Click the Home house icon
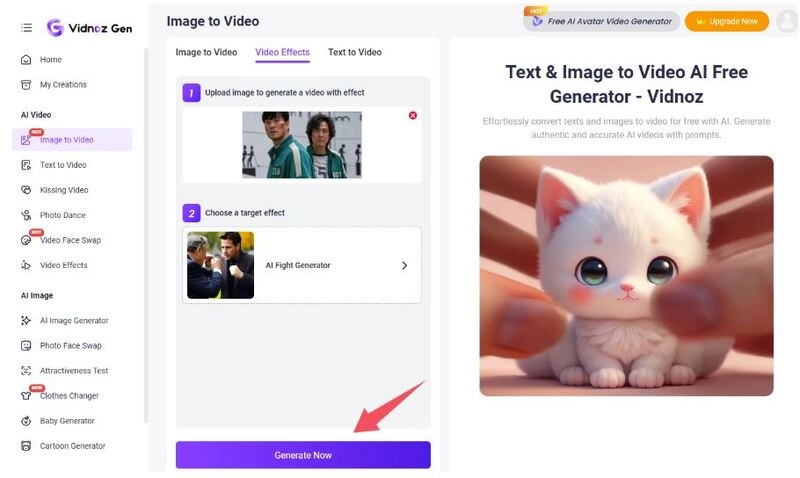Screen dimensions: 800x478 (x=26, y=60)
